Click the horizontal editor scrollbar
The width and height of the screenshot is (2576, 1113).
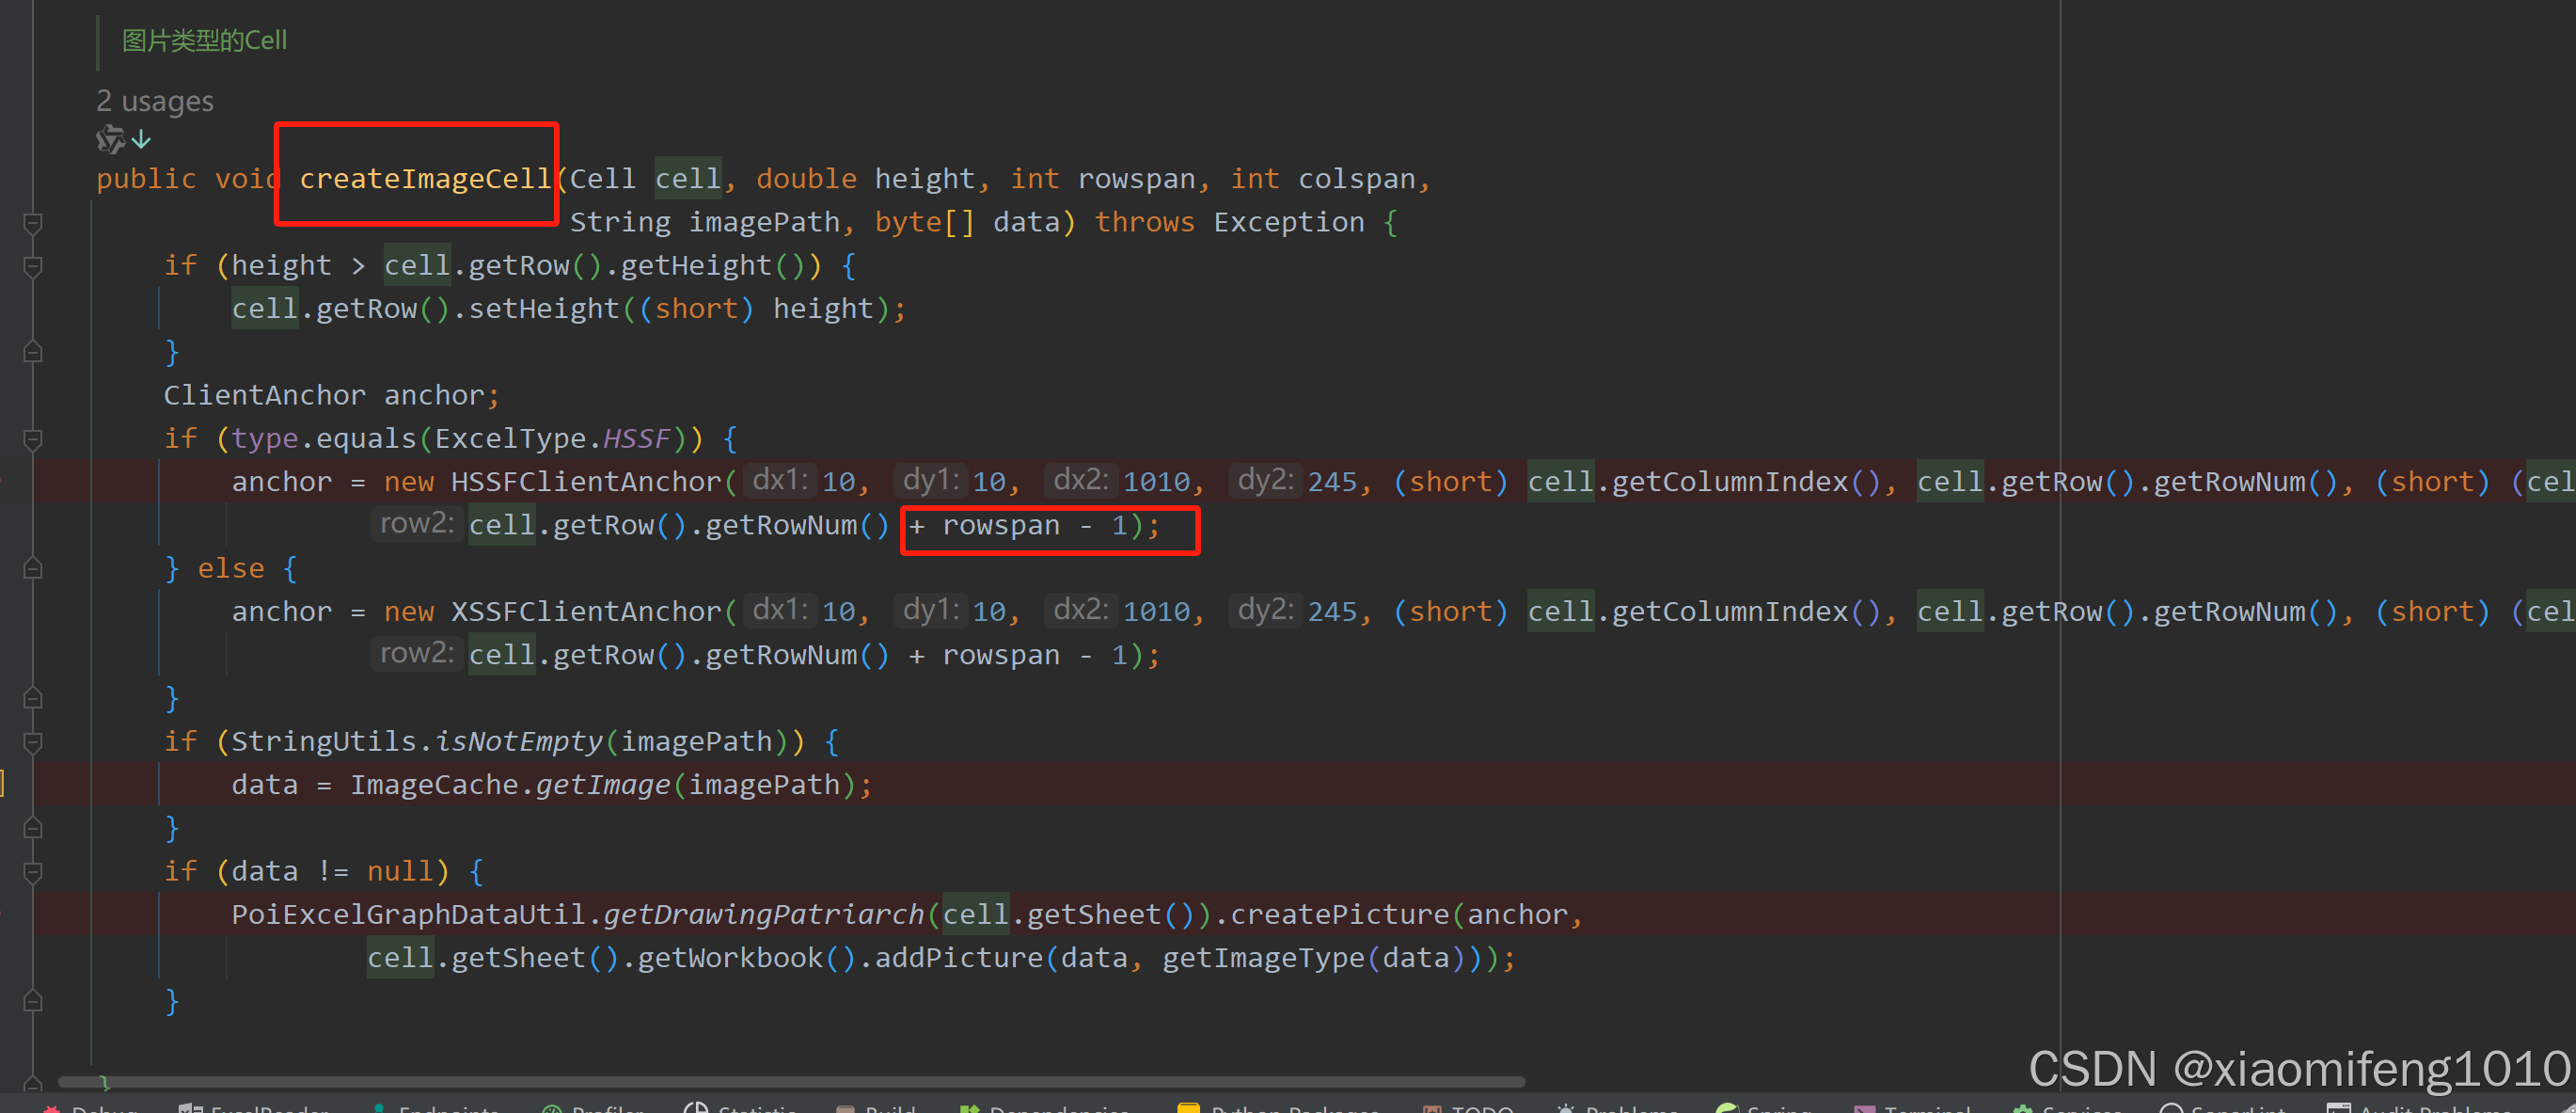[x=790, y=1082]
